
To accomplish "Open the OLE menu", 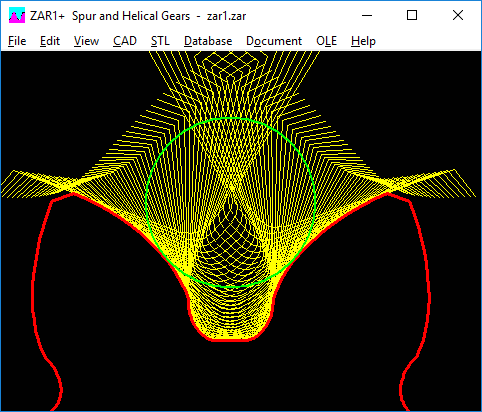I will click(326, 41).
